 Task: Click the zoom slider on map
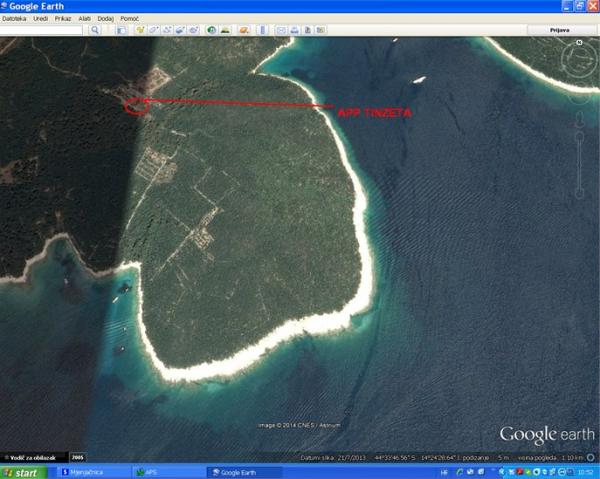(x=579, y=165)
